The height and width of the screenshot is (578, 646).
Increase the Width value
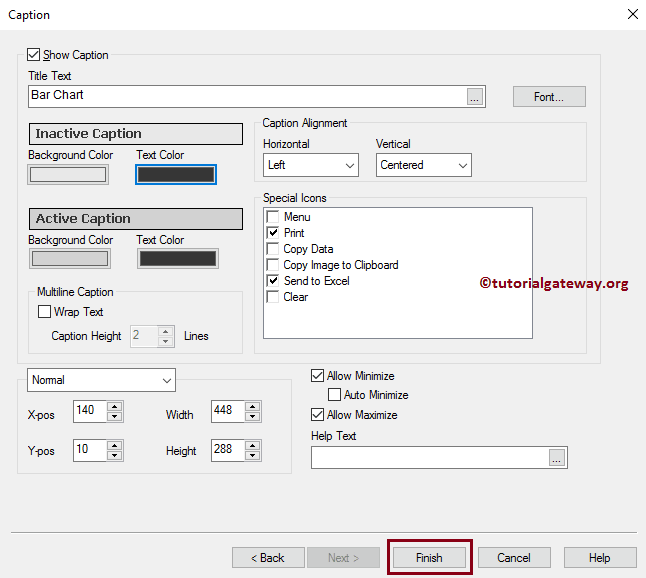tap(253, 406)
